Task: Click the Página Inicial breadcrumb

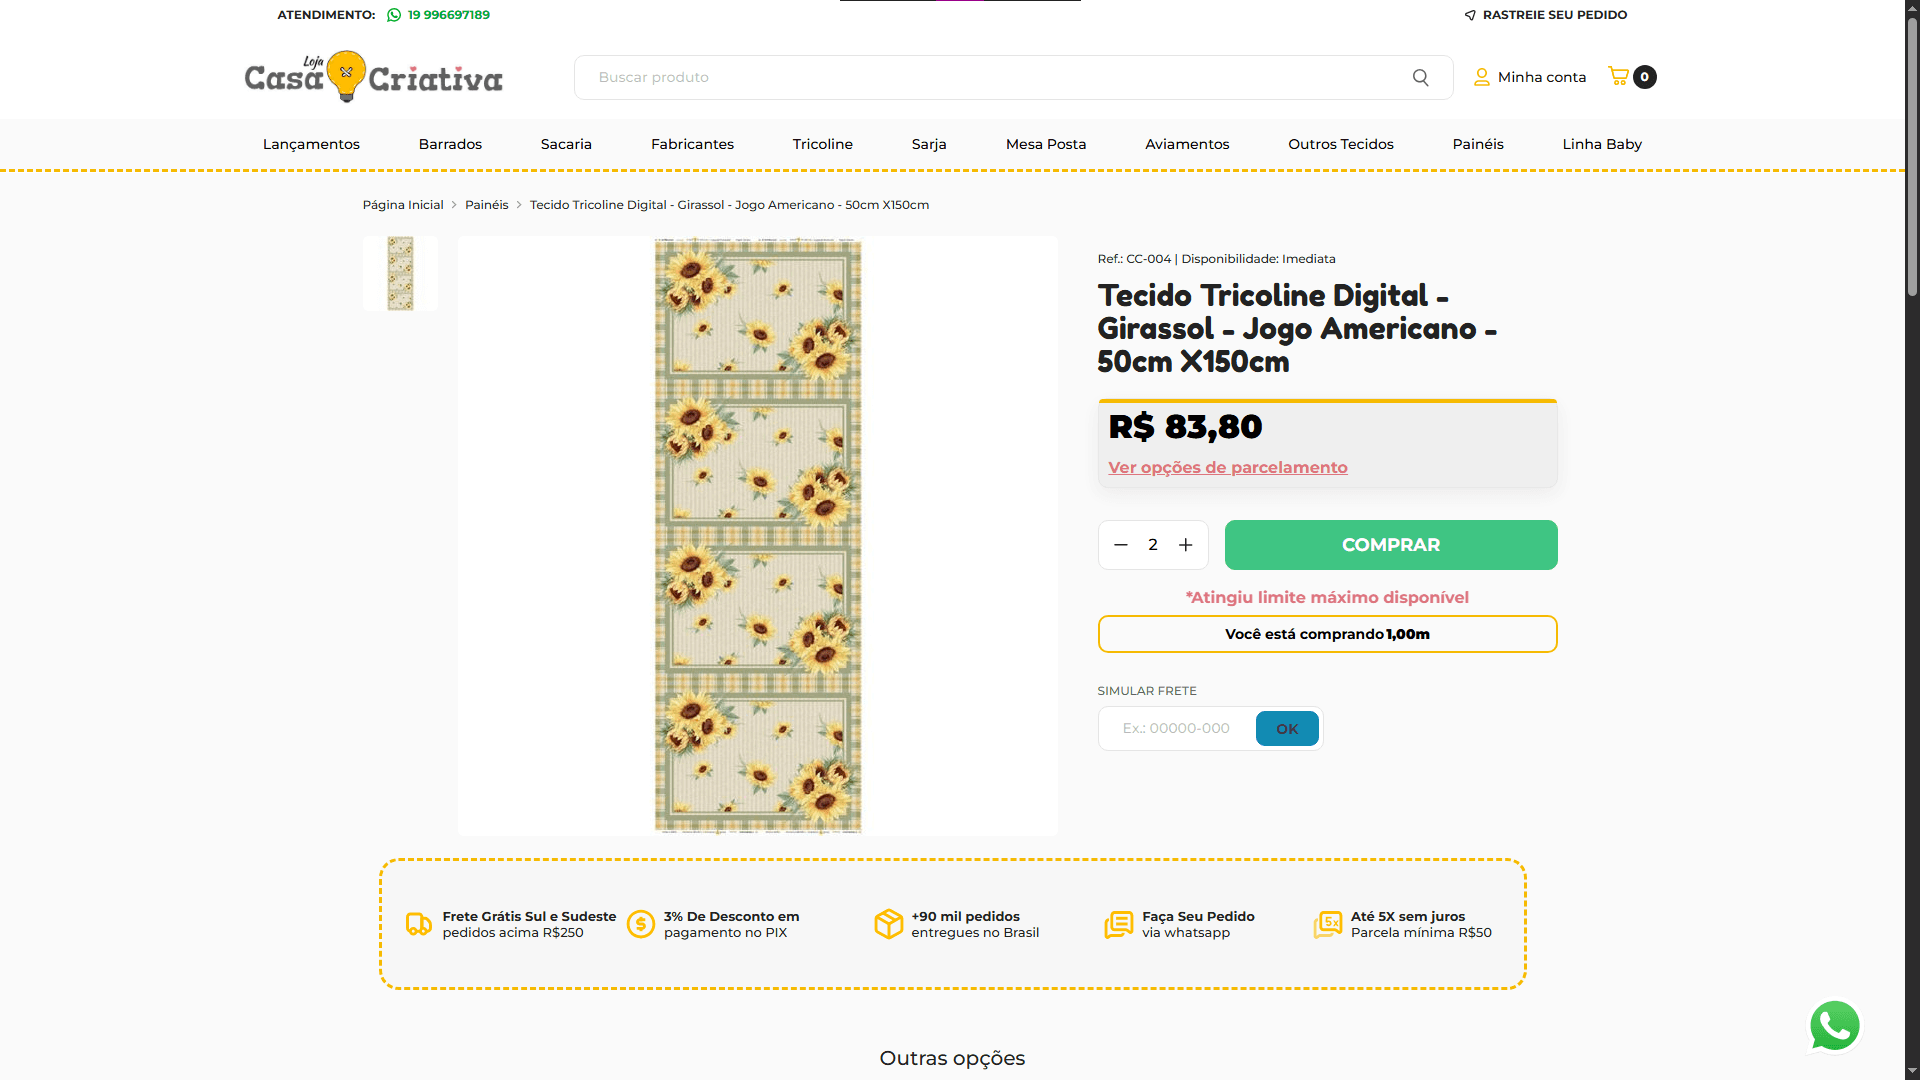Action: point(402,205)
